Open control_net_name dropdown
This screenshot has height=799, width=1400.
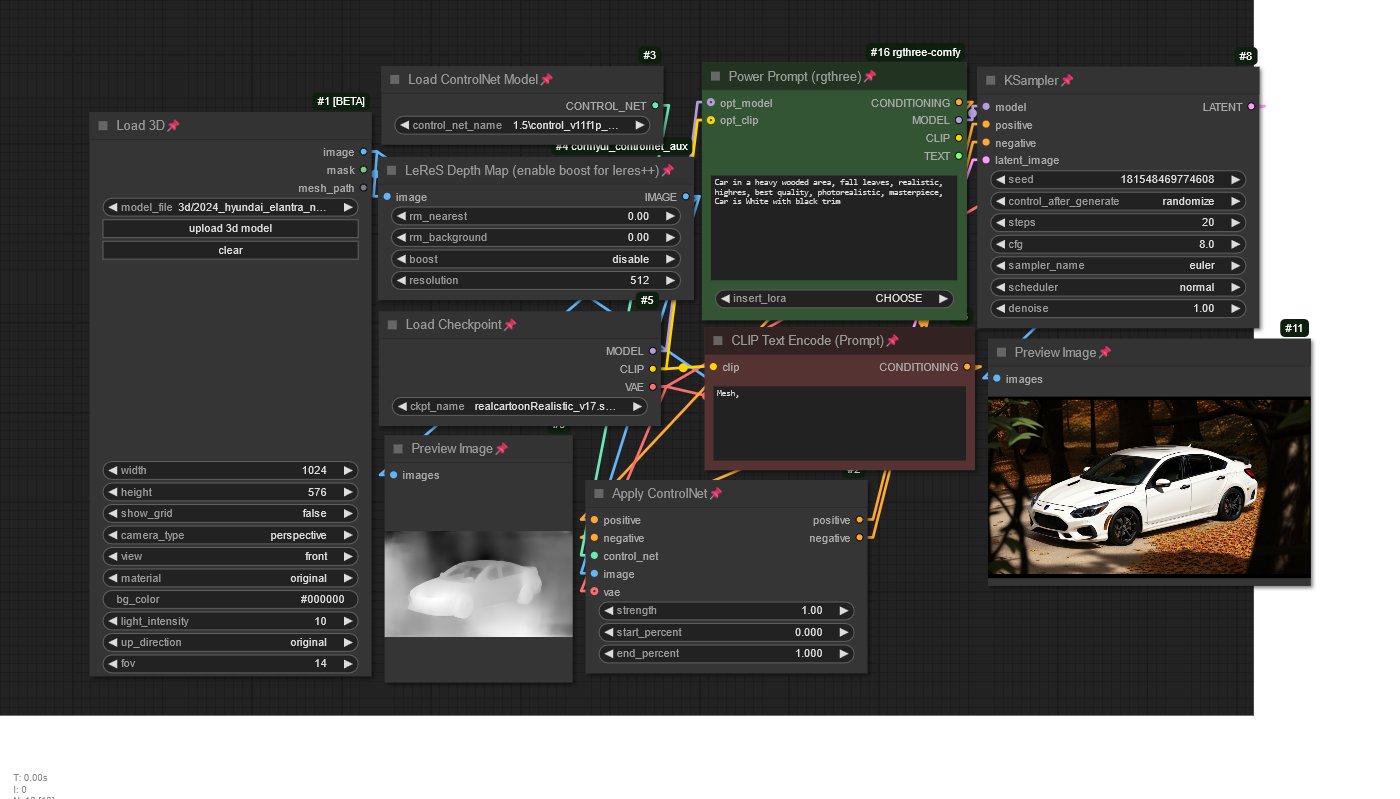click(522, 126)
